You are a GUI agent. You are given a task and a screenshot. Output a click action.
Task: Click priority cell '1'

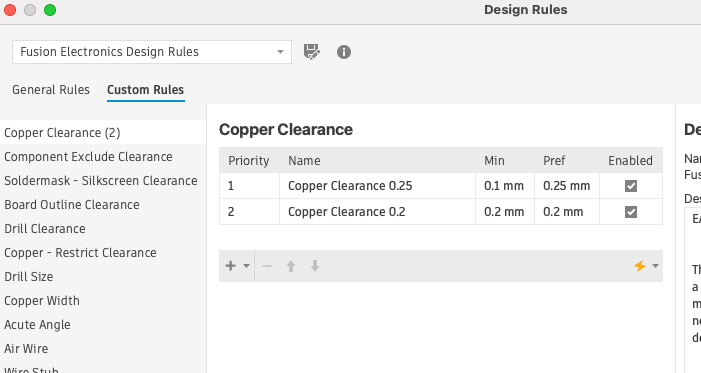[x=249, y=186]
